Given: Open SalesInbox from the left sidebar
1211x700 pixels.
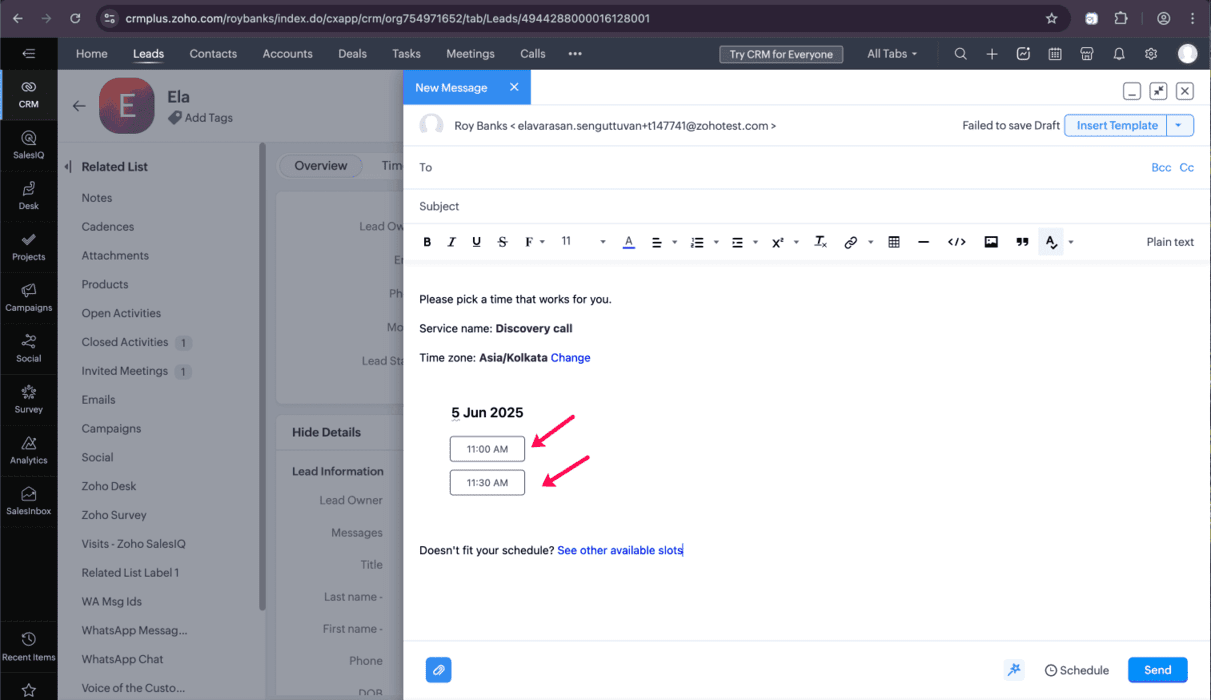Looking at the screenshot, I should pyautogui.click(x=28, y=502).
